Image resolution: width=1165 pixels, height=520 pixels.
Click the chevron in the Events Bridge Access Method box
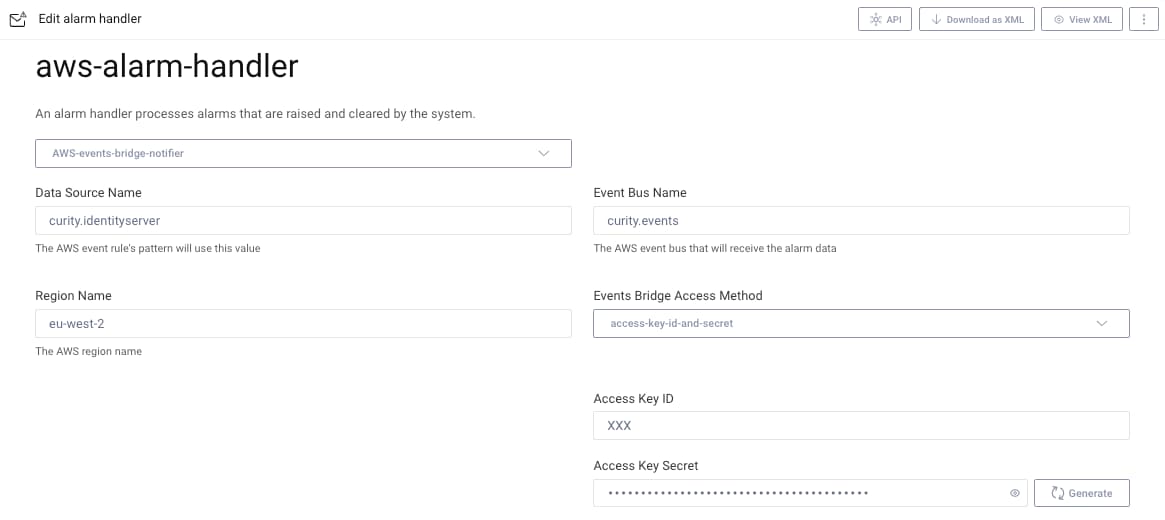click(1102, 323)
